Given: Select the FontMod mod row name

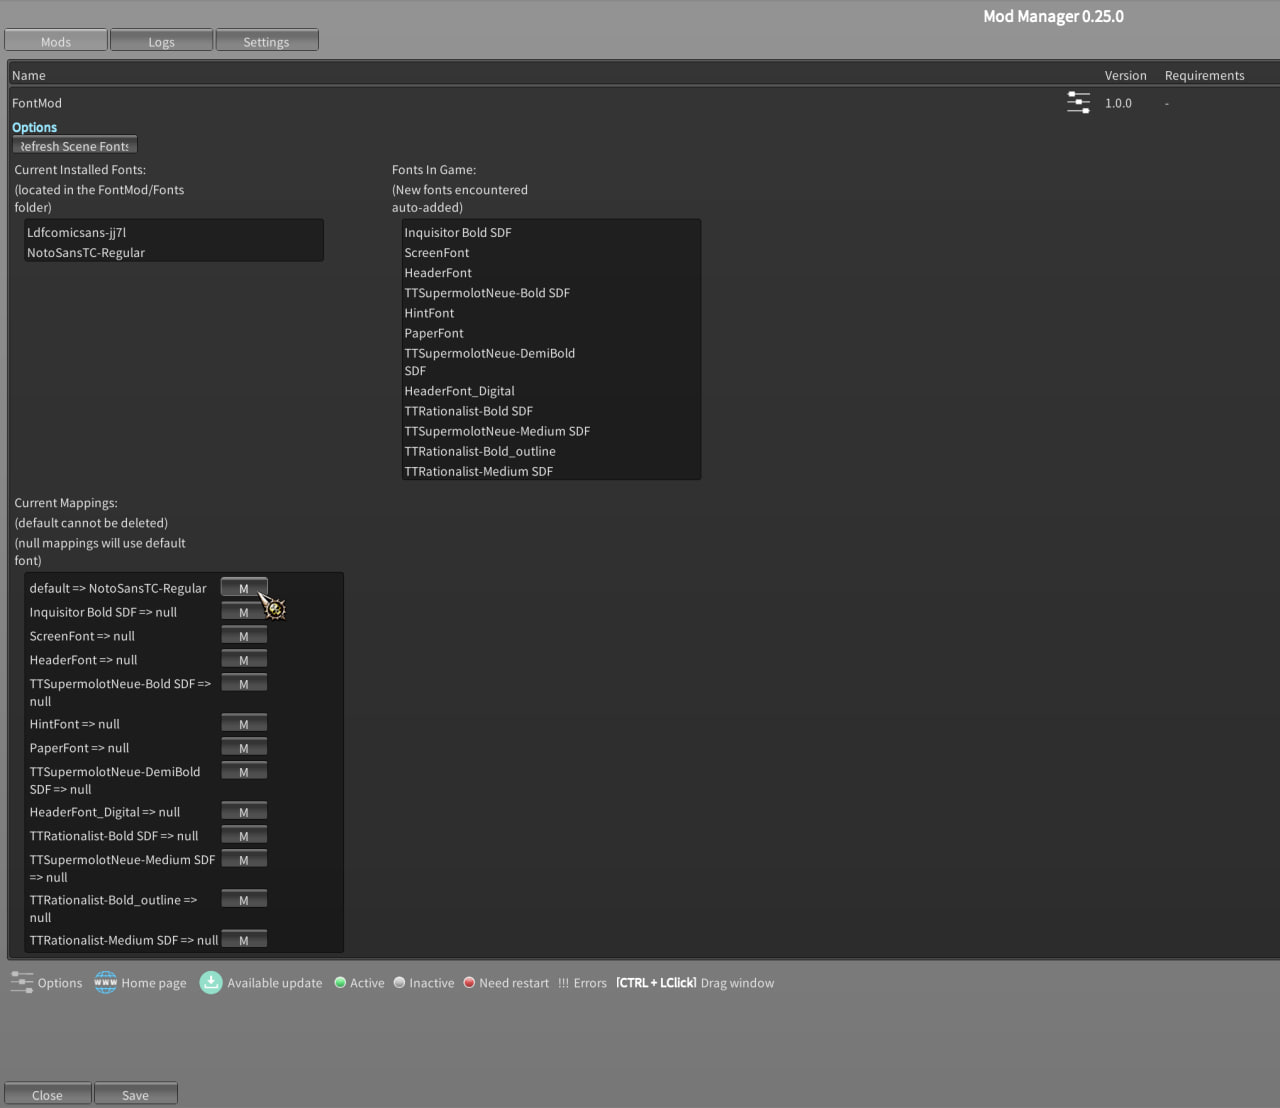Looking at the screenshot, I should pos(37,103).
